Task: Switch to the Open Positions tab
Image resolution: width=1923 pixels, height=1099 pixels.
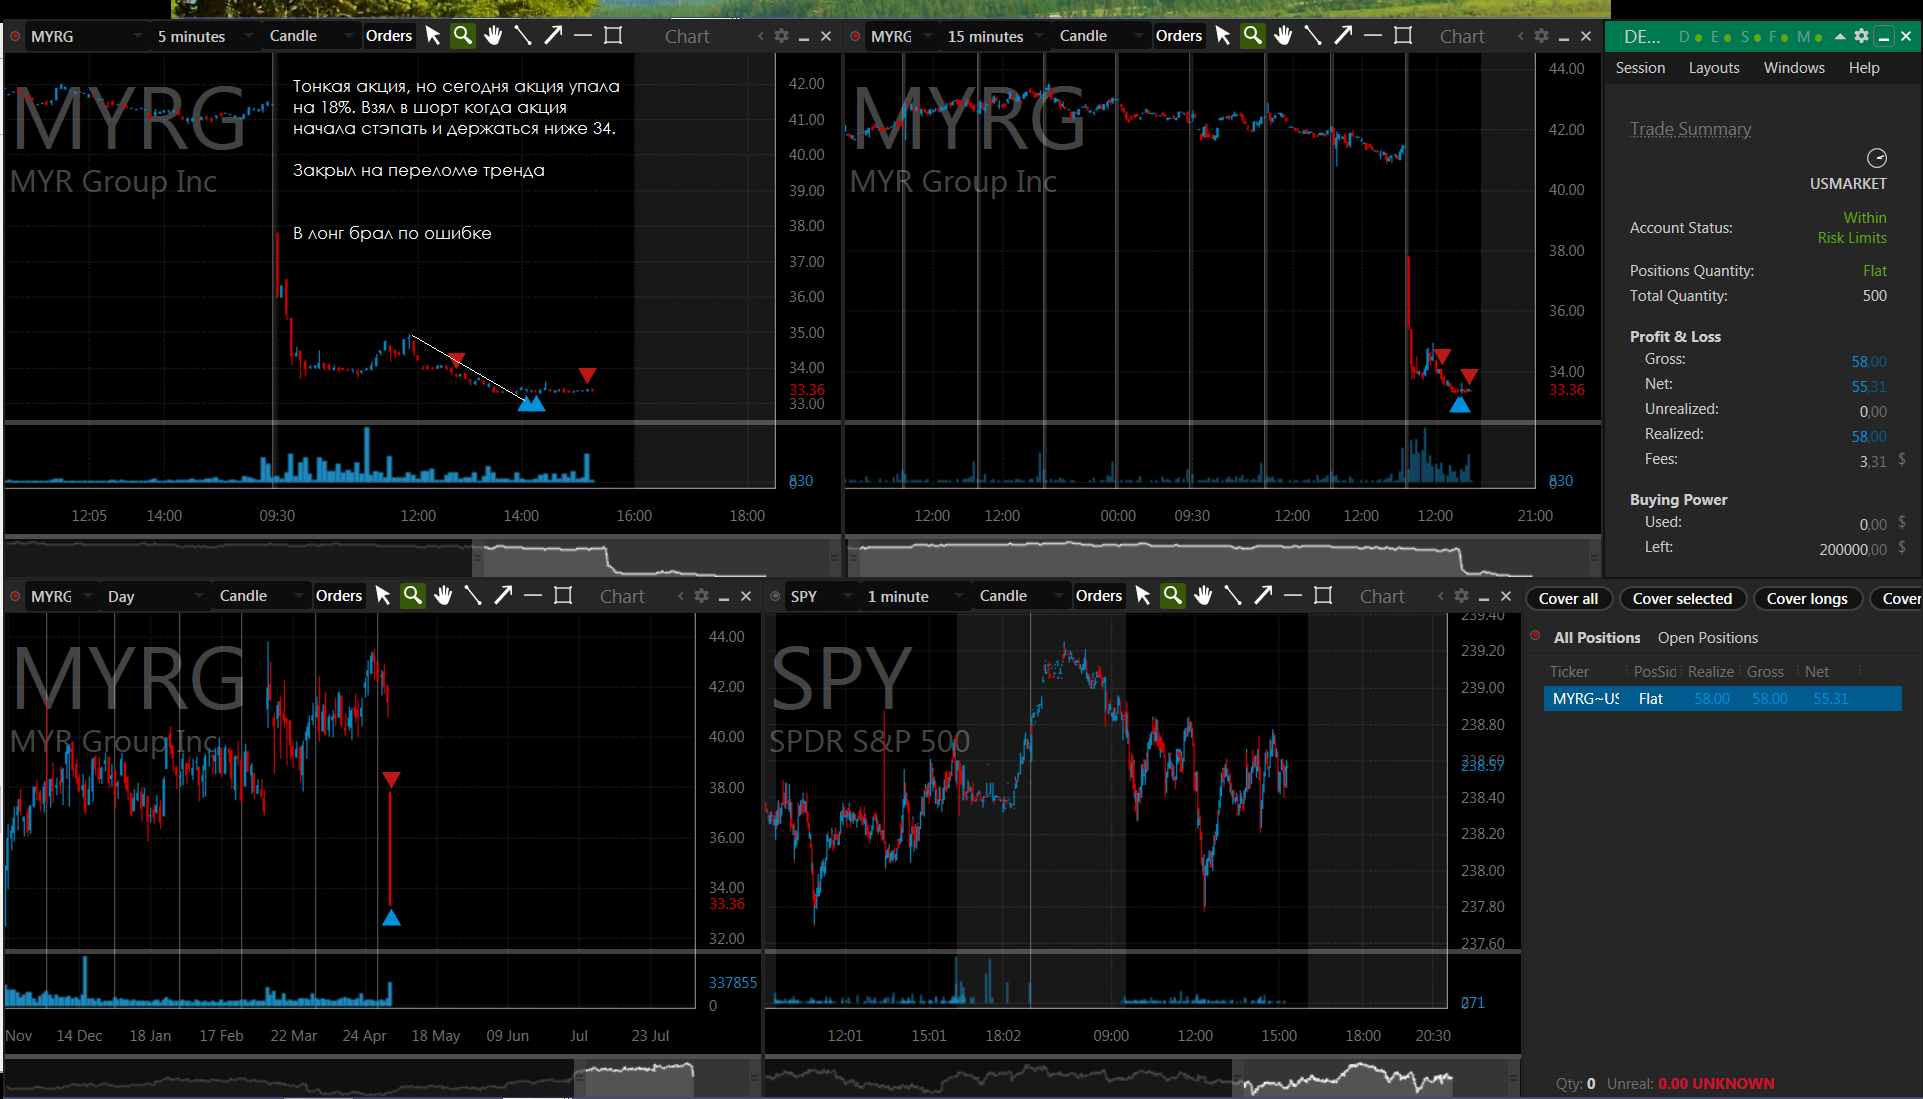Action: coord(1707,638)
